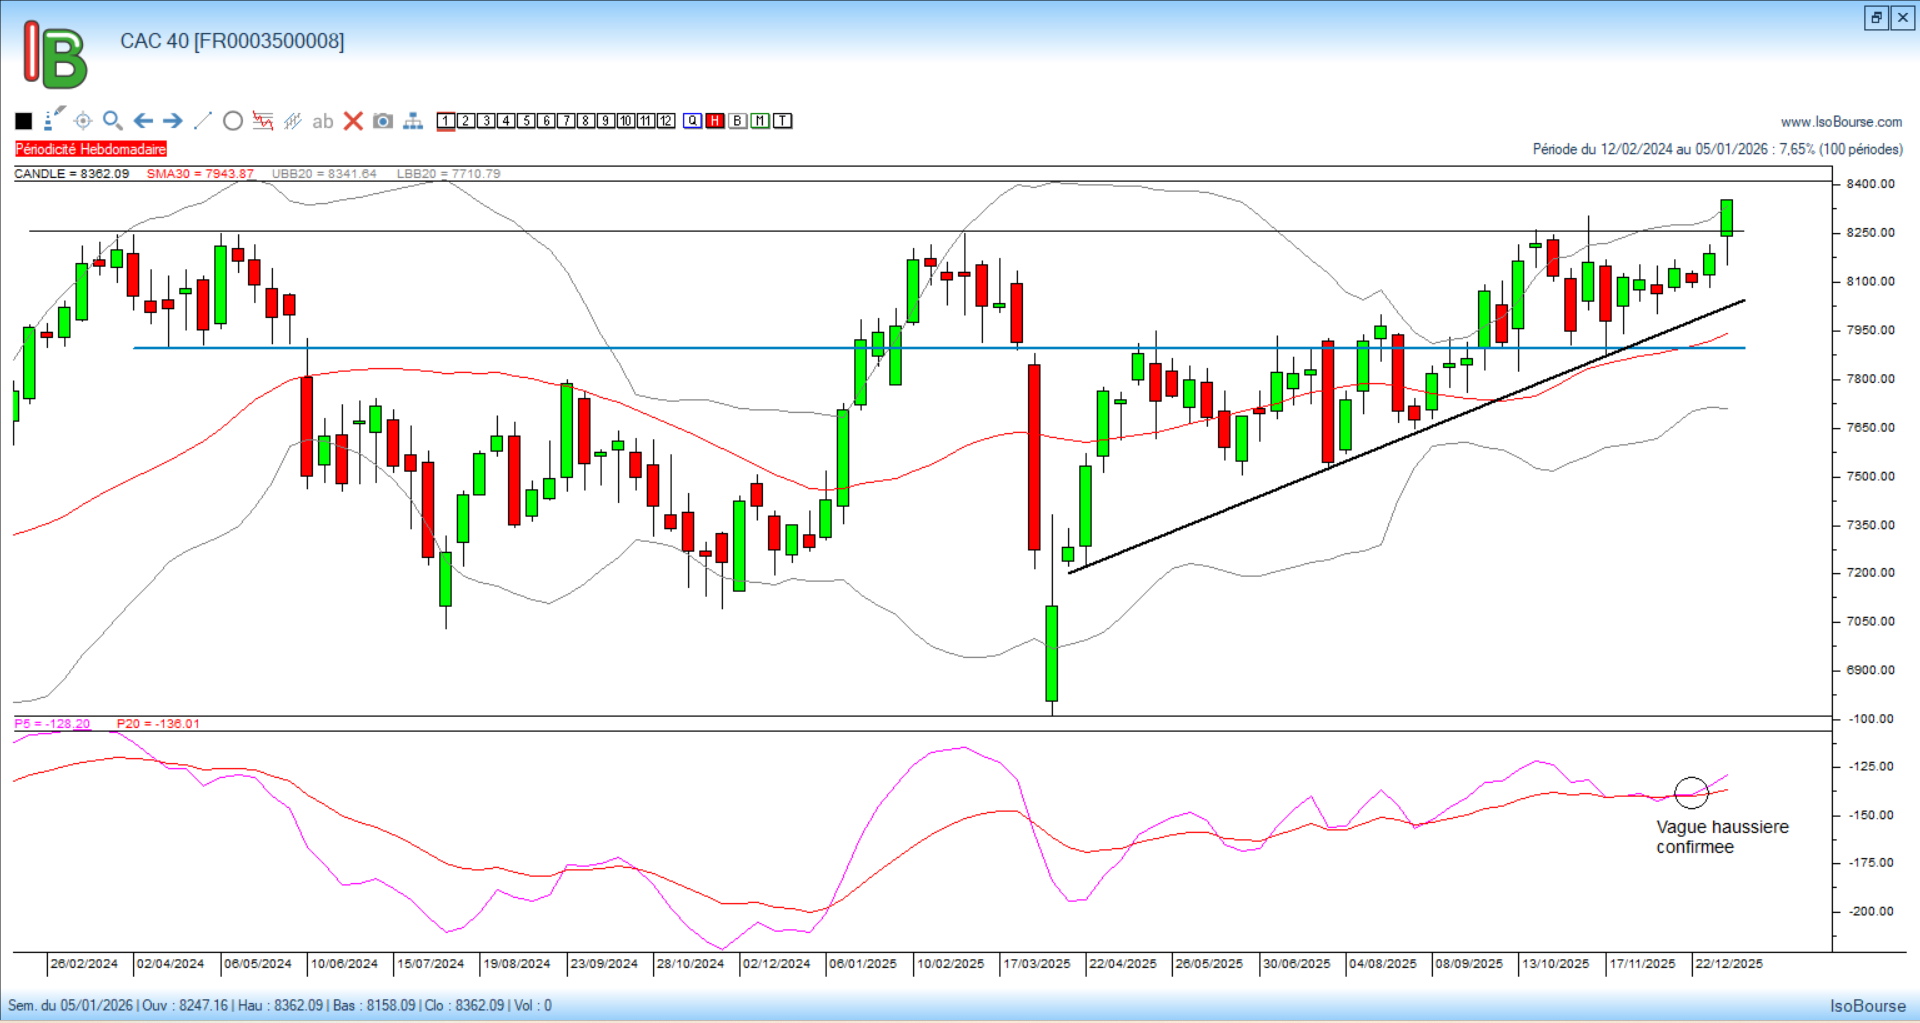Select the line drawing tool
Viewport: 1920px width, 1023px height.
click(203, 121)
